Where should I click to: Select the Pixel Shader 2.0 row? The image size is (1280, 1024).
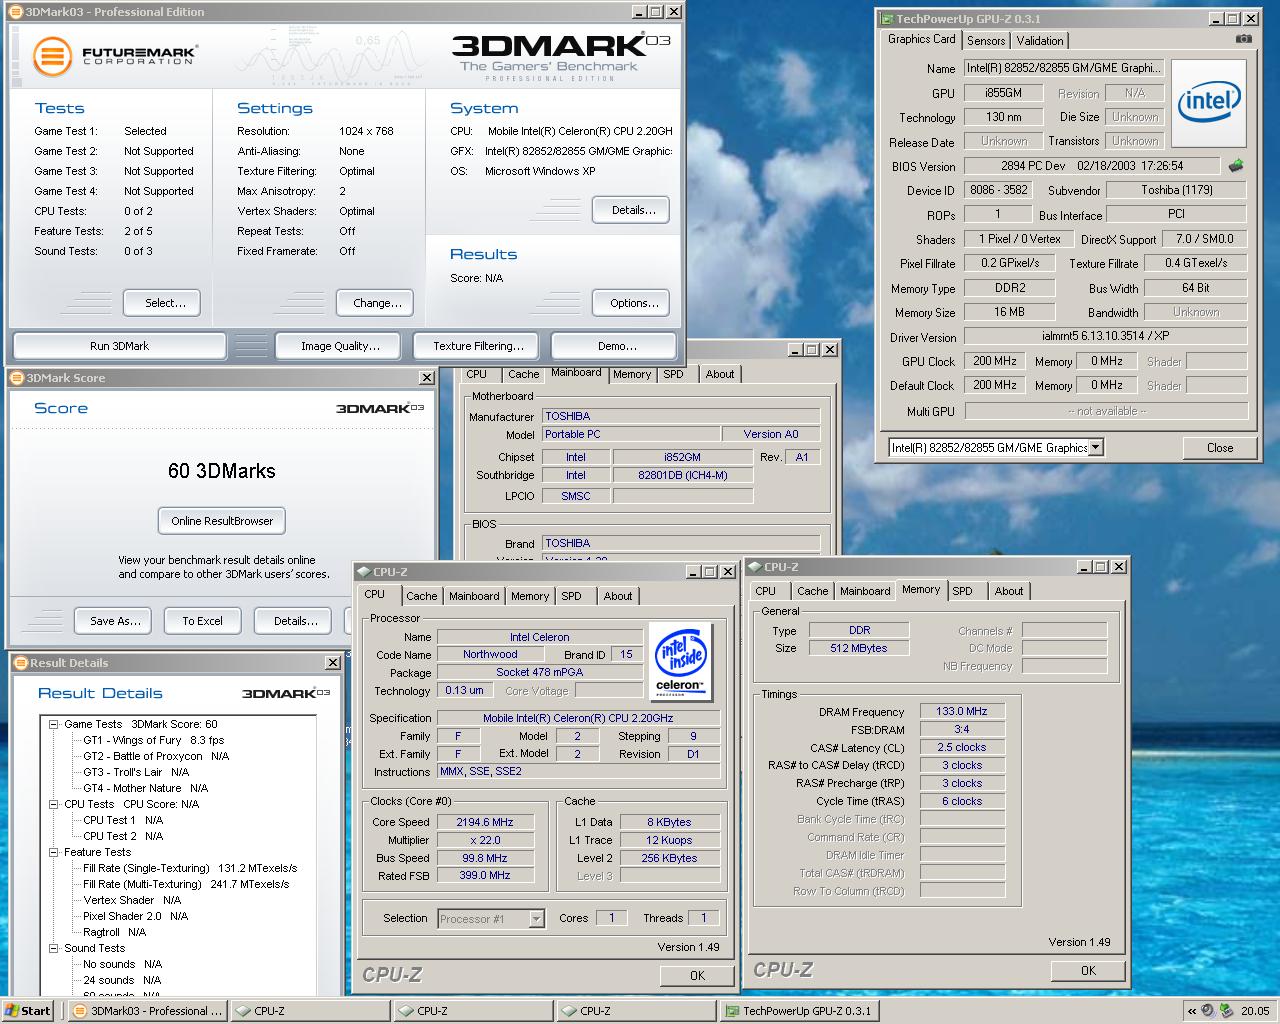point(136,916)
